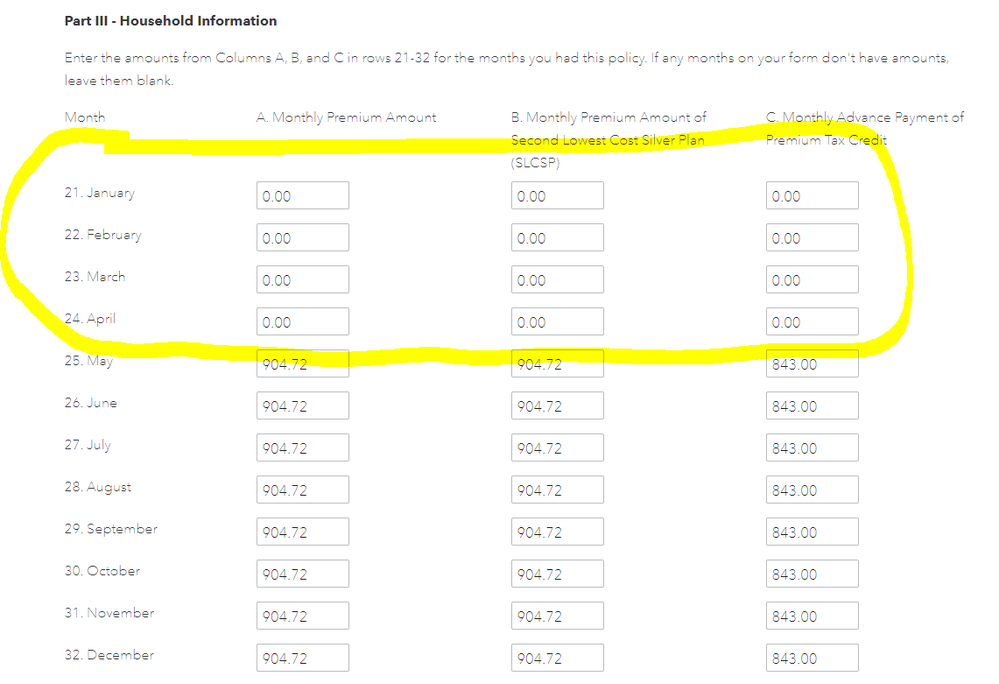Image resolution: width=999 pixels, height=684 pixels.
Task: Select February Advance Payment credit field
Action: point(812,238)
